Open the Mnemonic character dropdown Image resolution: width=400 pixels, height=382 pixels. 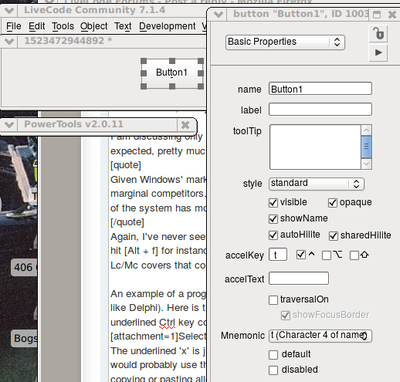coord(320,335)
